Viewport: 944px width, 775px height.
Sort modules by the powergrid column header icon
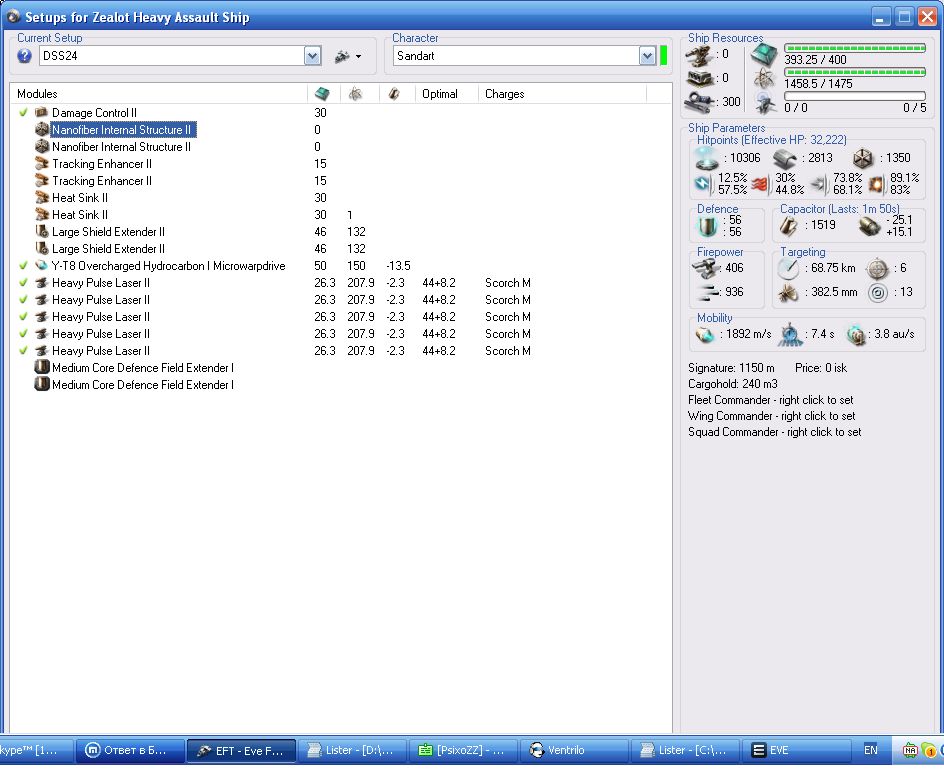356,93
